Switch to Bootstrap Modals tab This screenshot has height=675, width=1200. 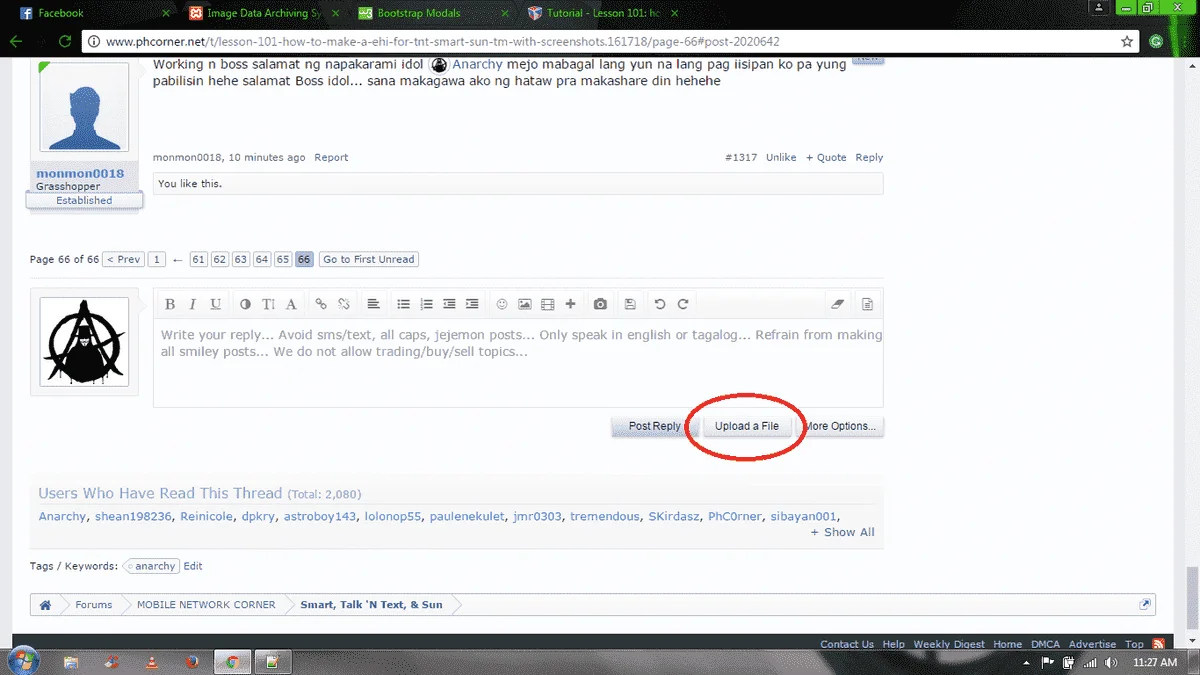pyautogui.click(x=435, y=14)
